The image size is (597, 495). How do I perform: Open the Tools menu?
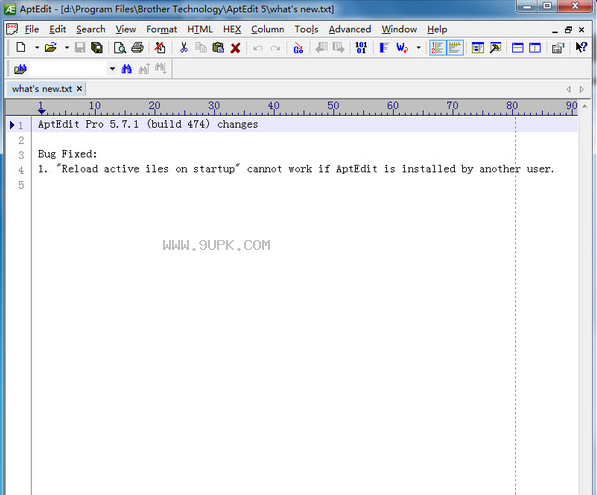[x=306, y=29]
